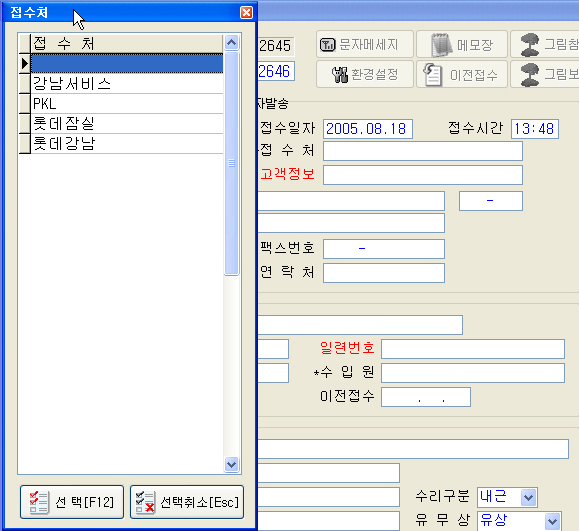The image size is (579, 531).
Task: Open the 문자메세지 text message button
Action: pos(364,44)
